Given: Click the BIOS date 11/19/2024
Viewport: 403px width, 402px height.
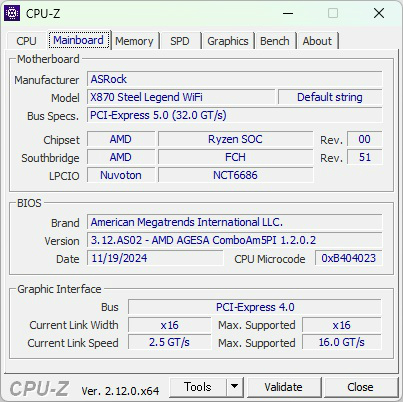Looking at the screenshot, I should click(x=155, y=258).
